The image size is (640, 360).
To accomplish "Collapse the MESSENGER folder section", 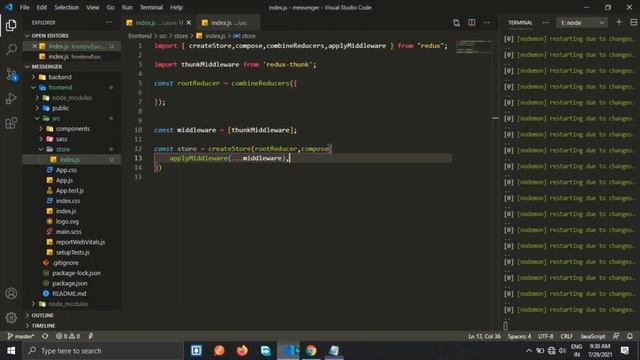I will pos(27,67).
